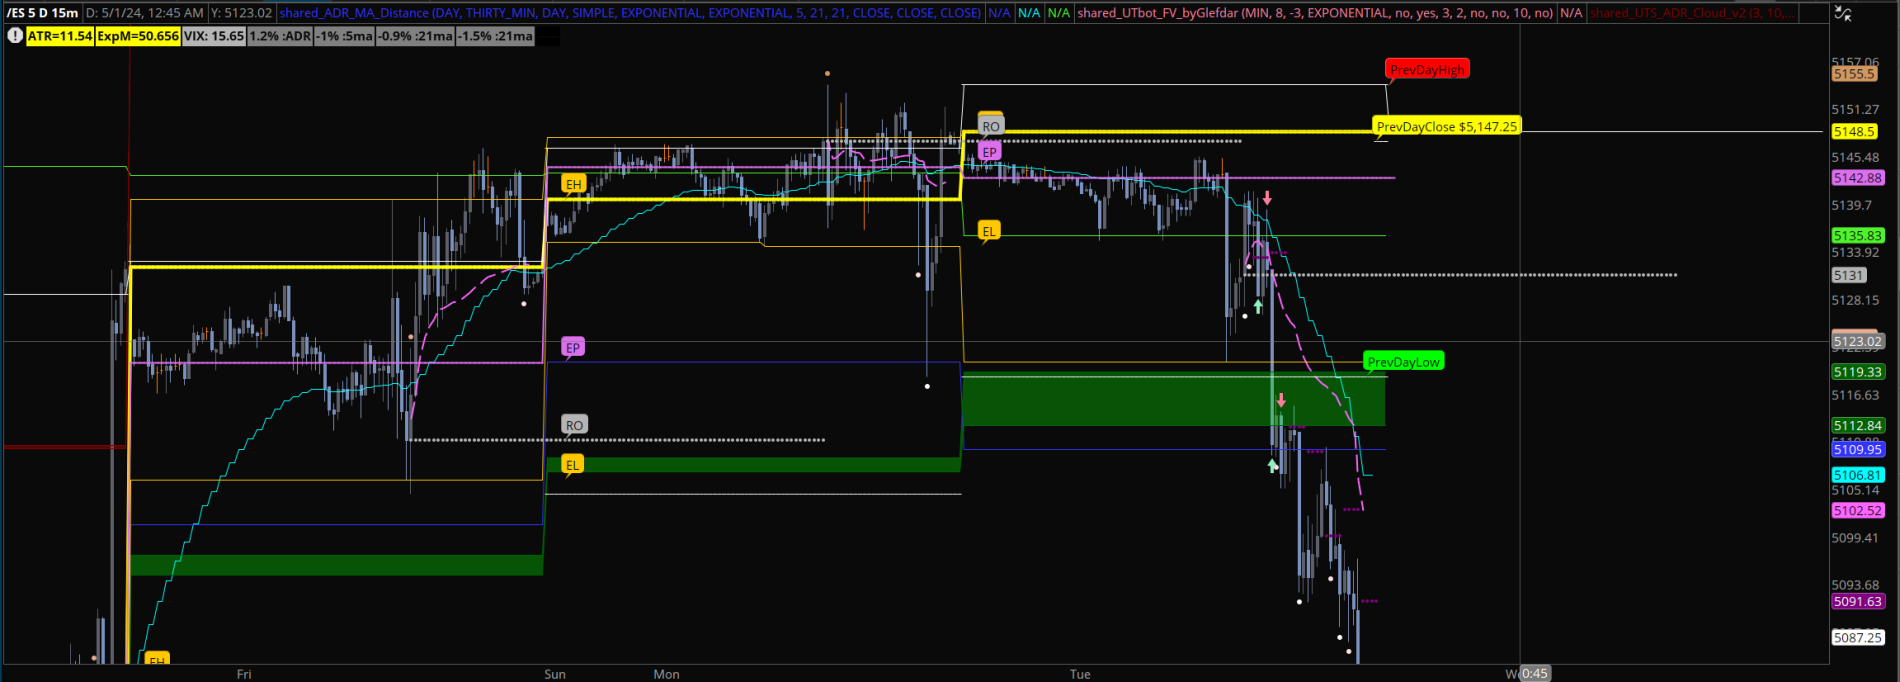Click the green N/A study value
The image size is (1900, 682).
point(1058,13)
